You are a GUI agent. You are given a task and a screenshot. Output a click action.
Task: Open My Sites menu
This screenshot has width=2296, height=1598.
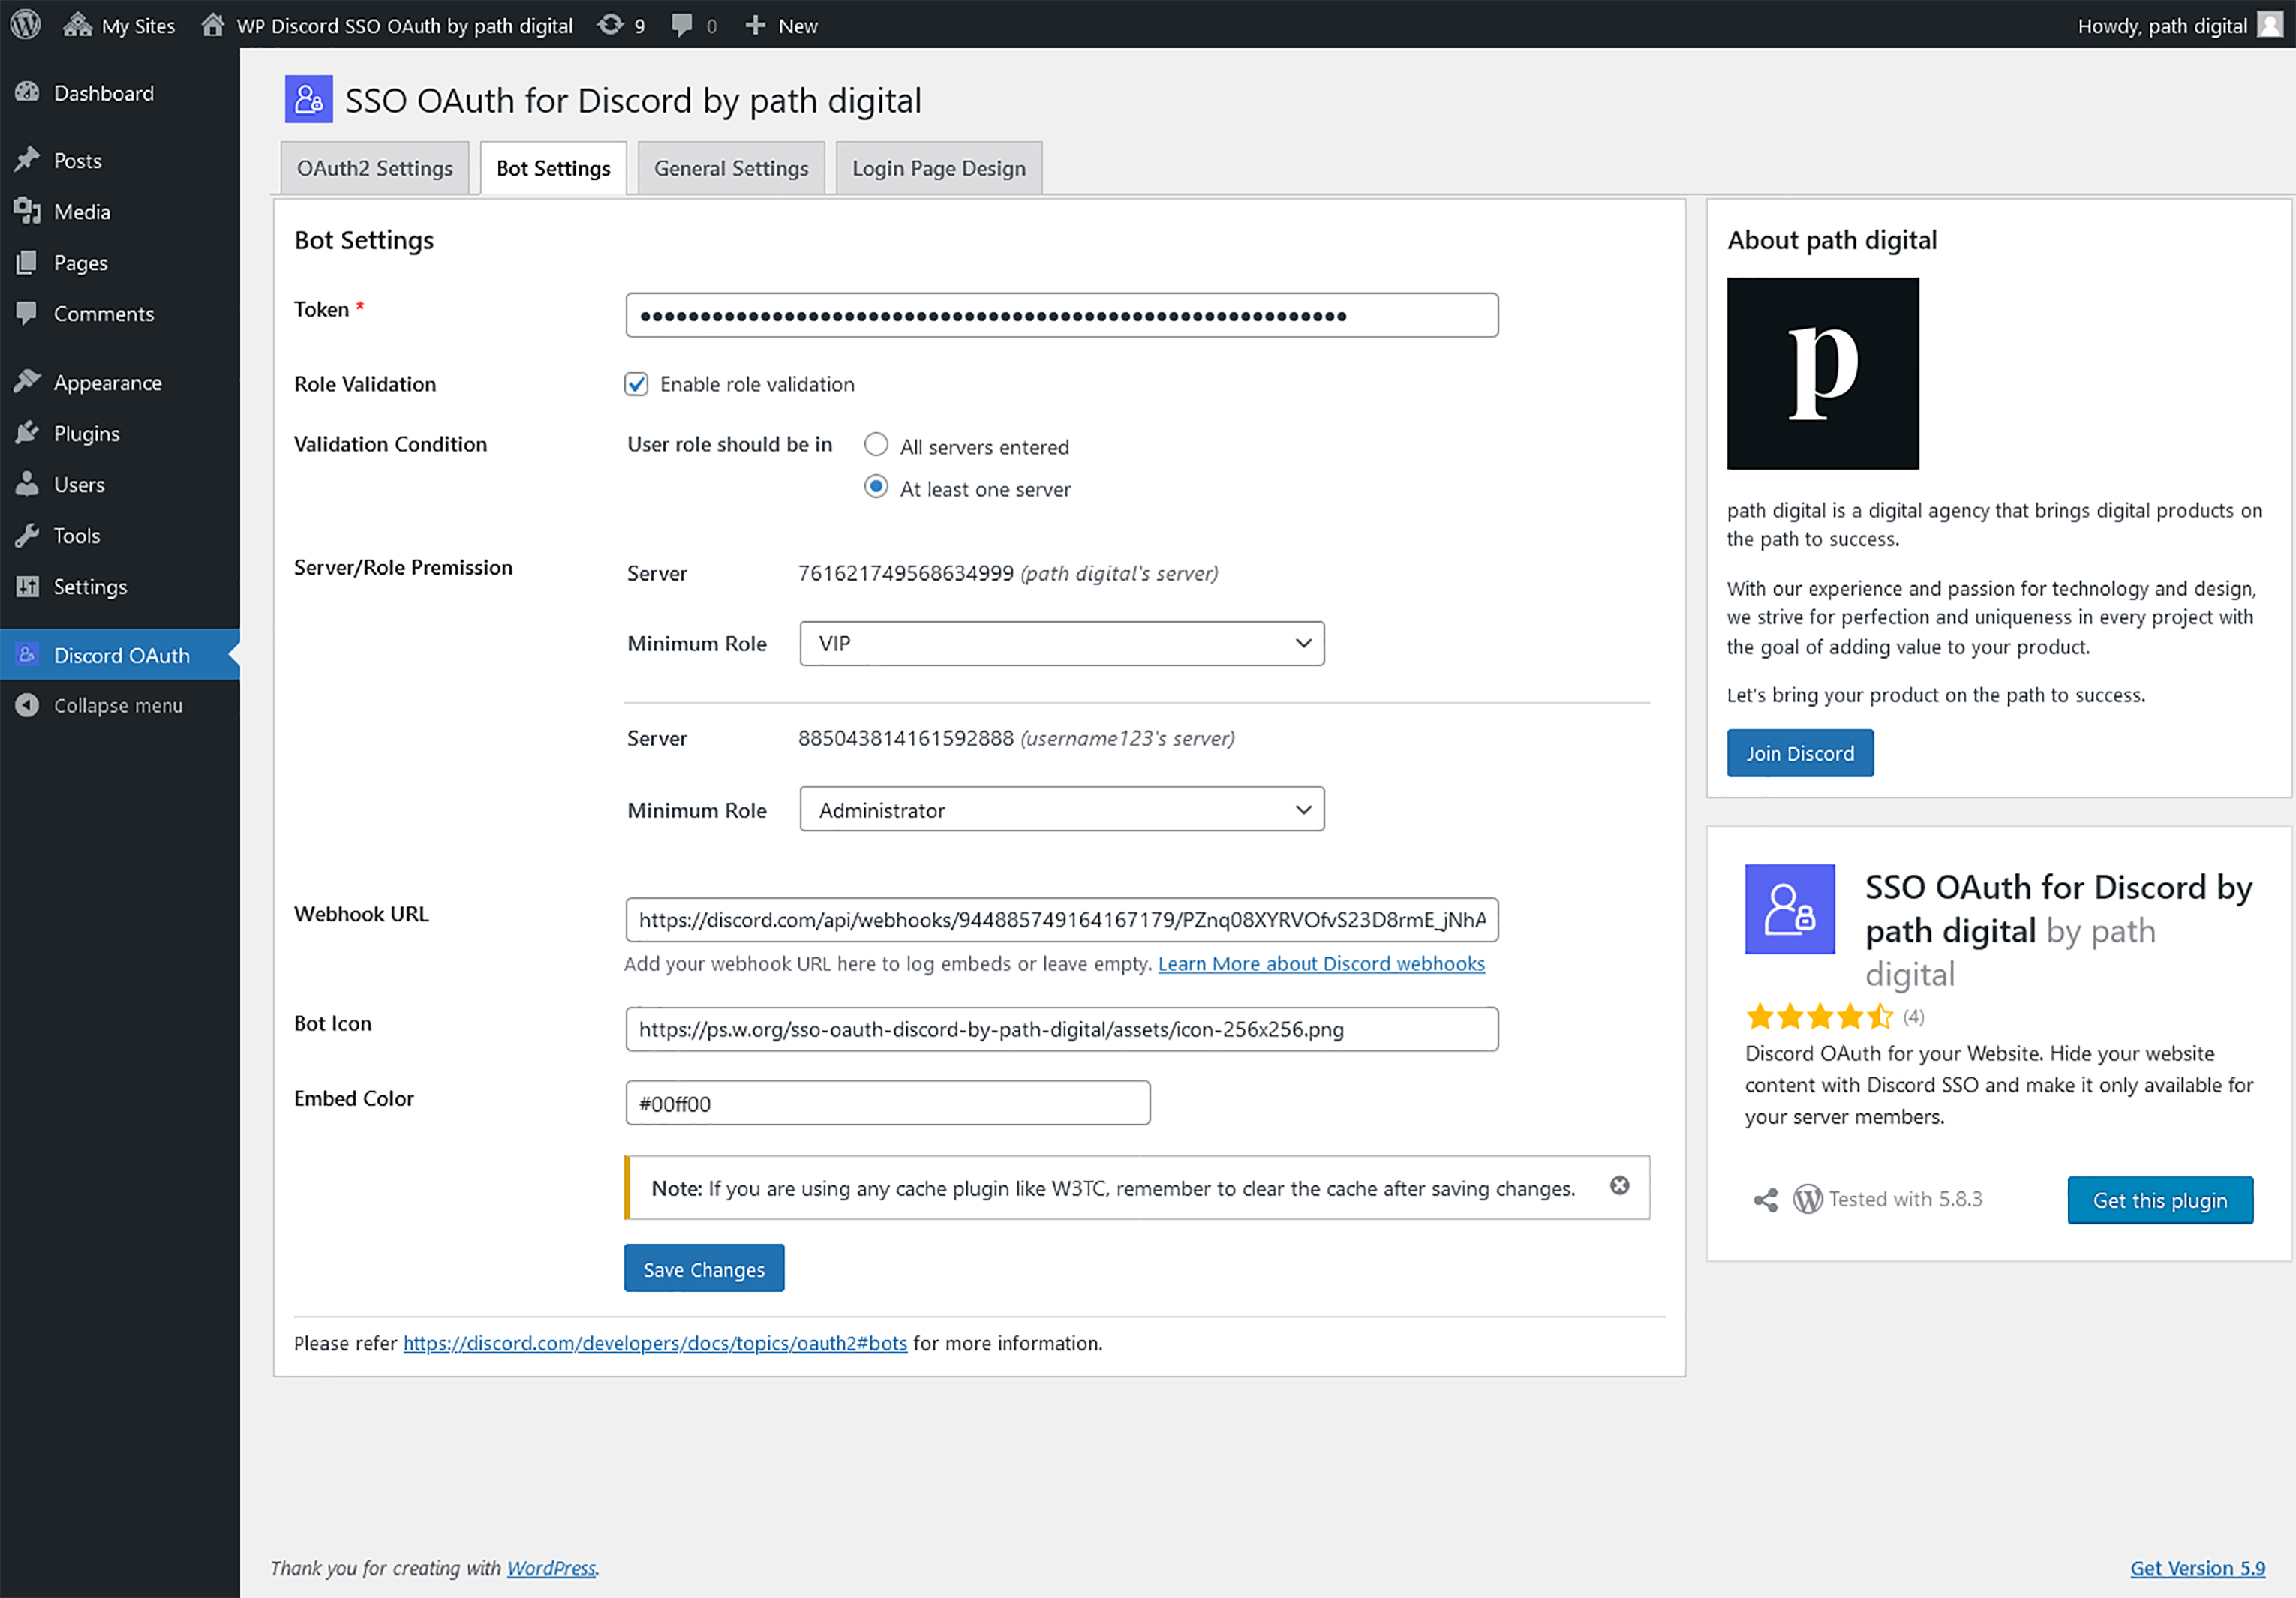click(x=119, y=25)
